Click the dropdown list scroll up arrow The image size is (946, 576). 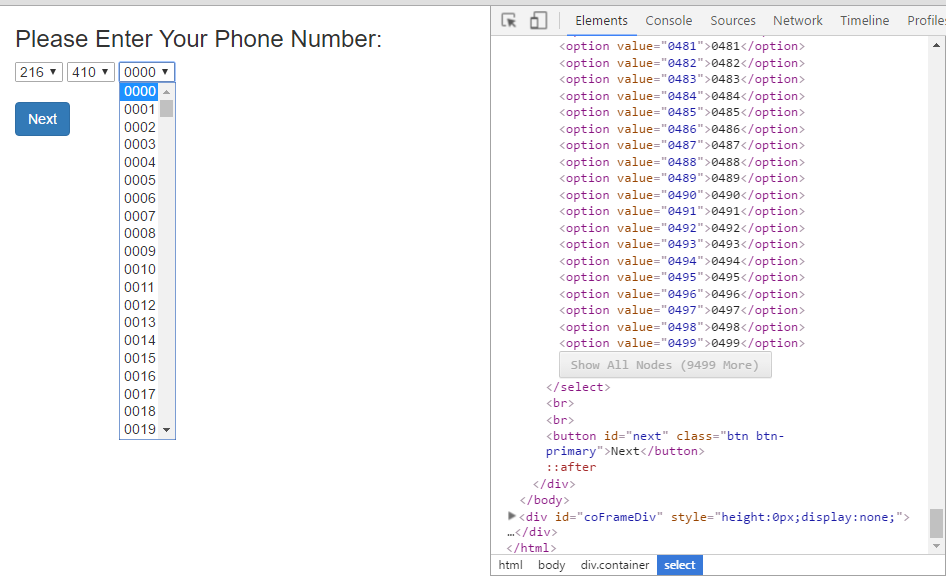click(x=167, y=92)
